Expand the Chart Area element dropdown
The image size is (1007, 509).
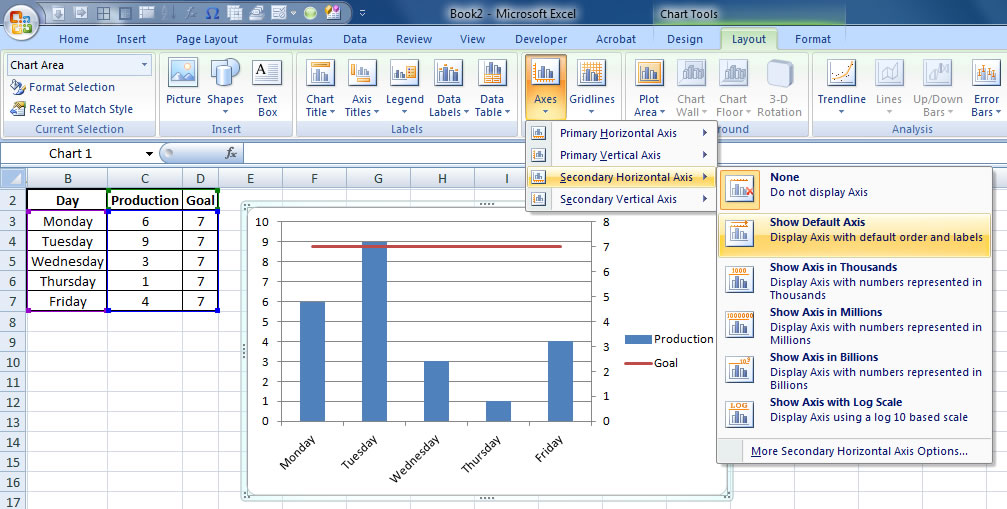145,65
